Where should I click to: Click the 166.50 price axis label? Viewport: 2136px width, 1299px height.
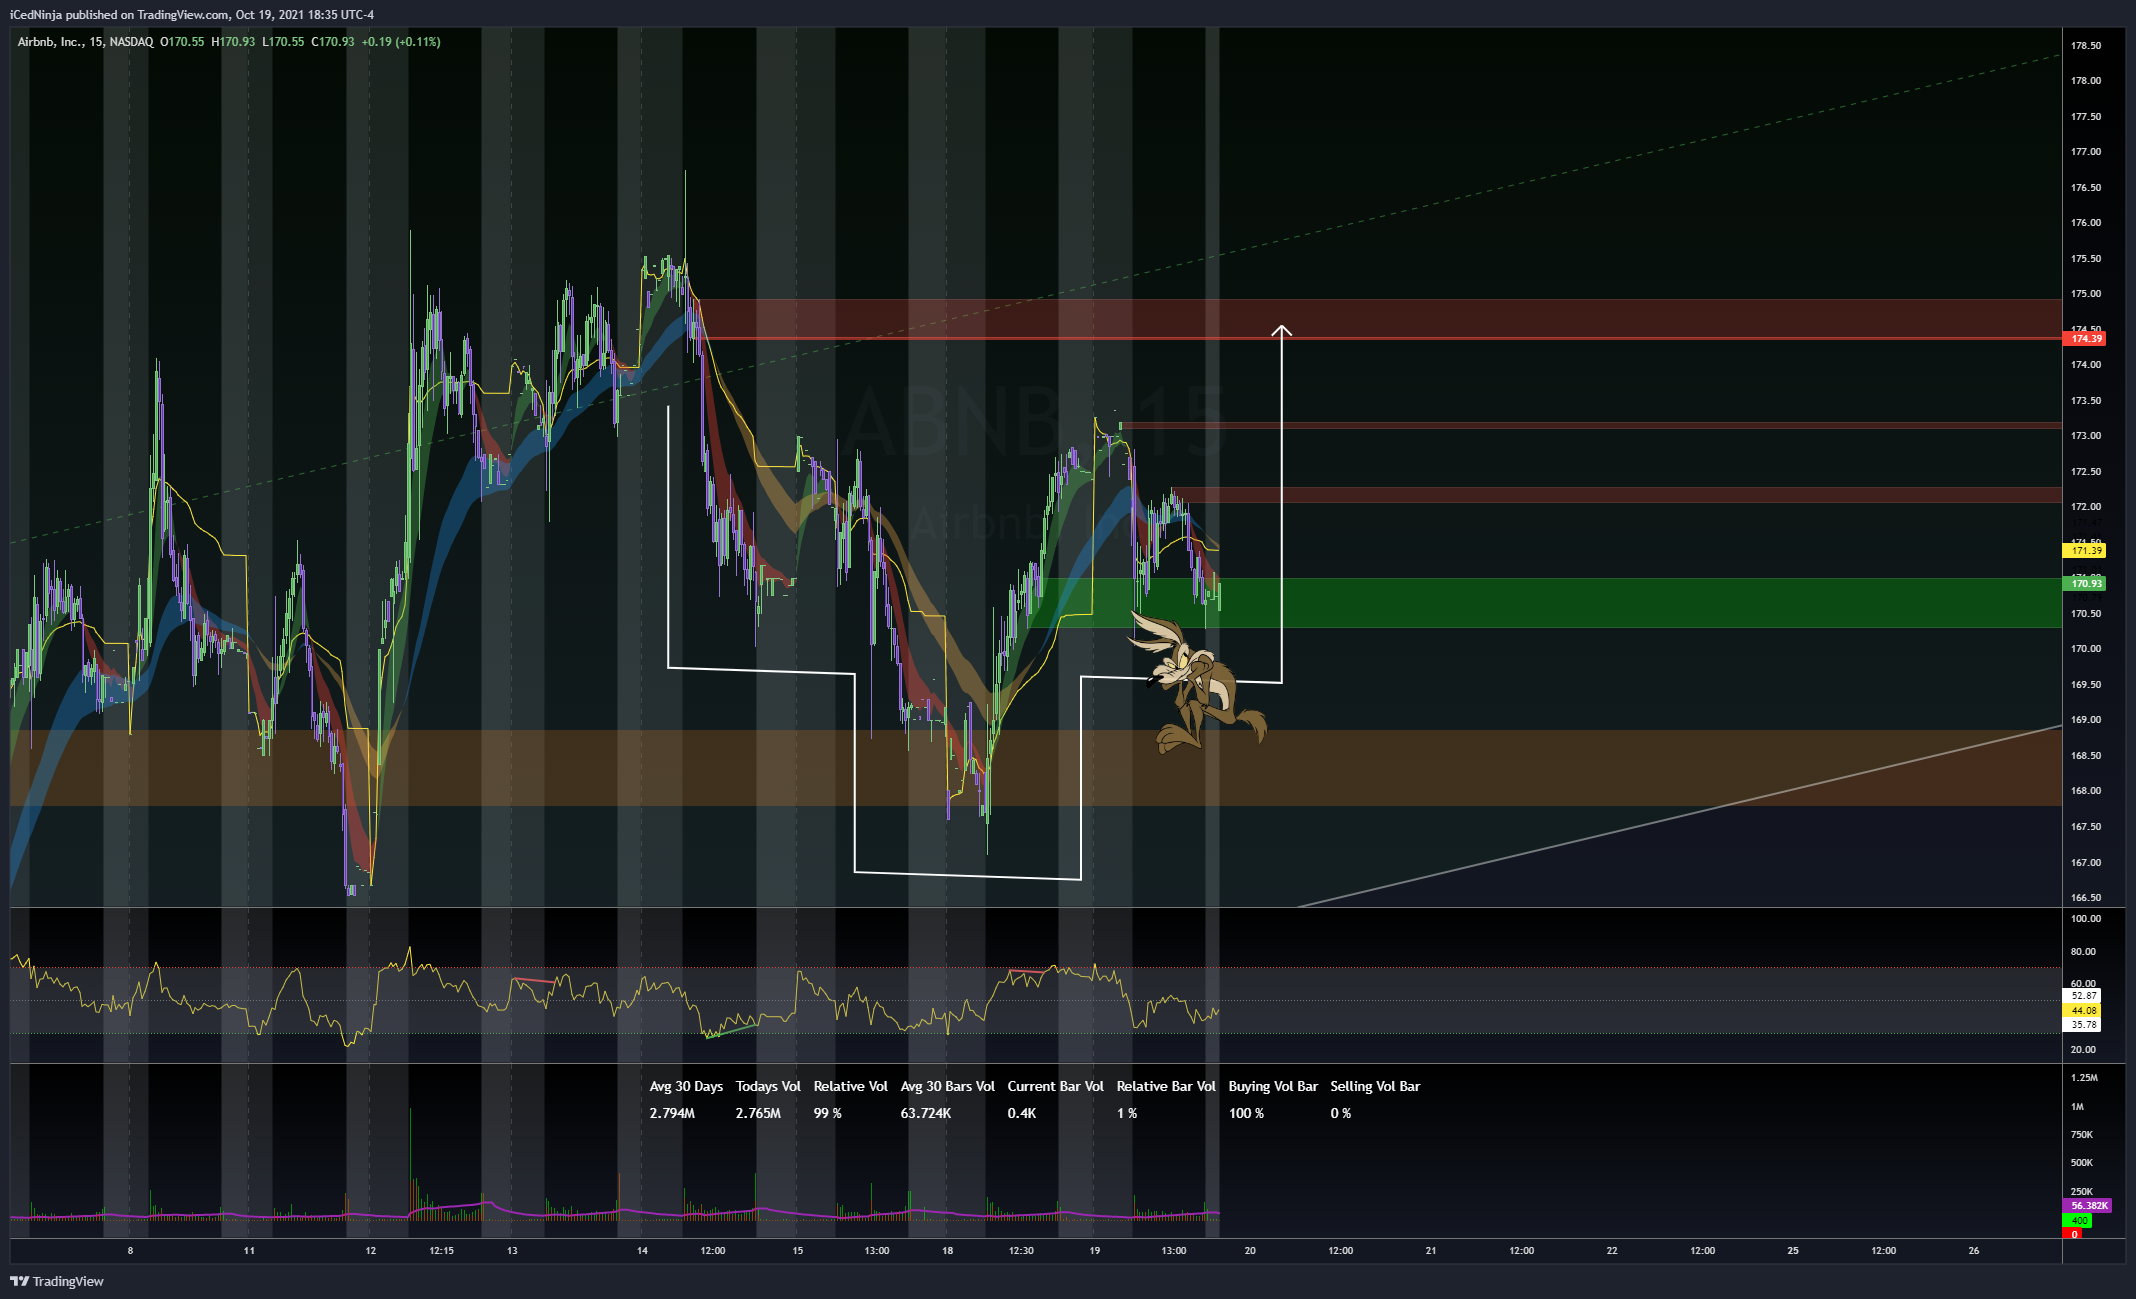click(x=2085, y=898)
